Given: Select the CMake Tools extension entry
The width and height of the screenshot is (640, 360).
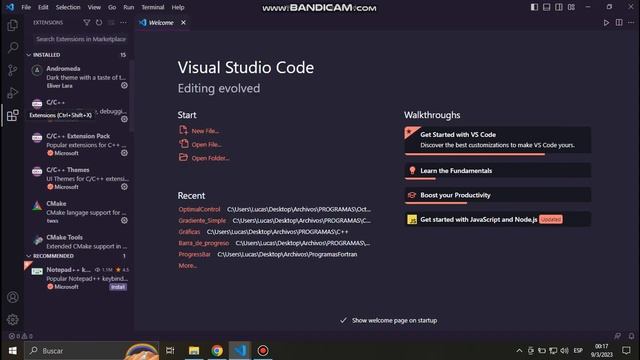Looking at the screenshot, I should [x=78, y=242].
